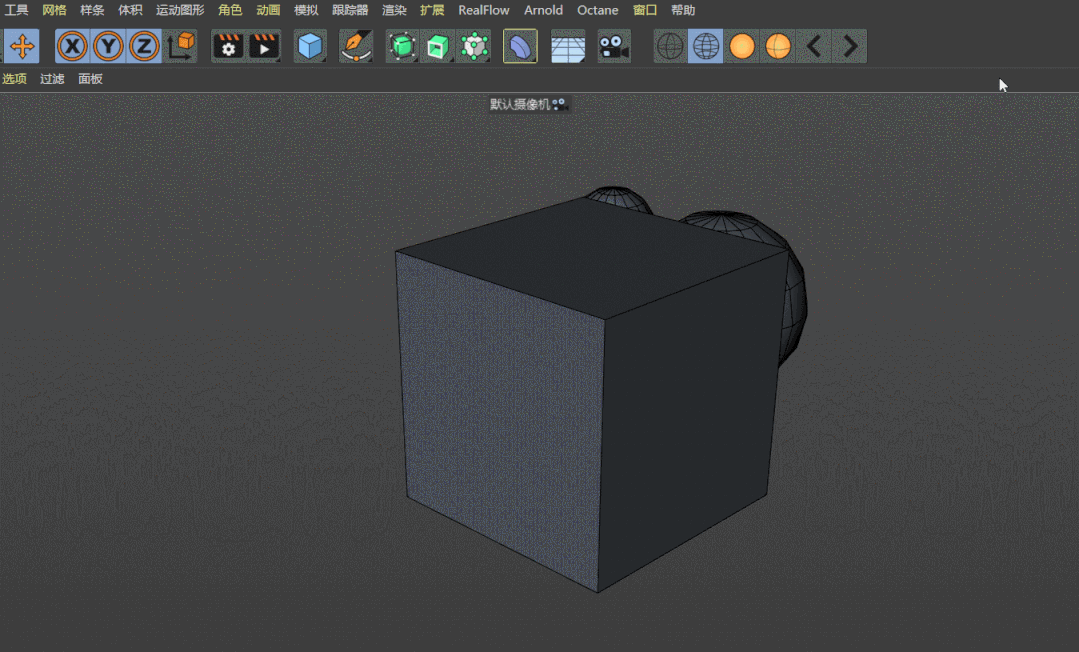Click the cloner array cube icon
Viewport: 1079px width, 652px height.
pos(474,46)
